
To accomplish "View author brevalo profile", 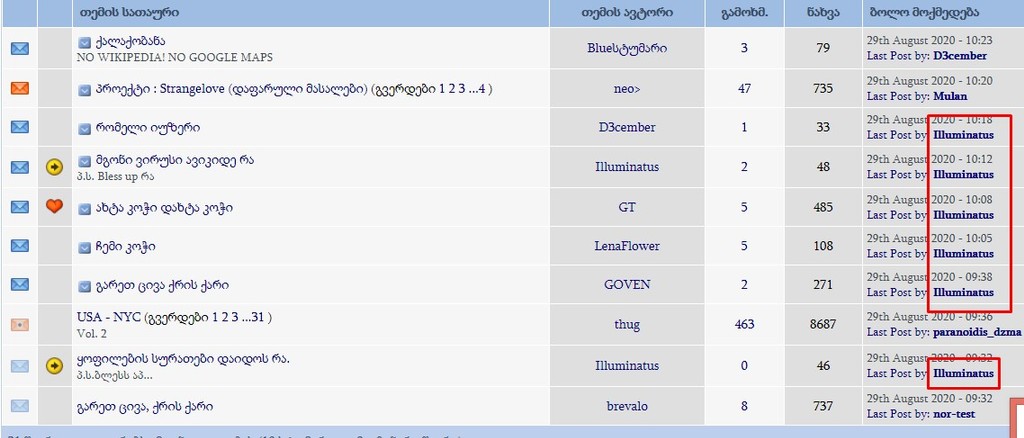I will (627, 406).
